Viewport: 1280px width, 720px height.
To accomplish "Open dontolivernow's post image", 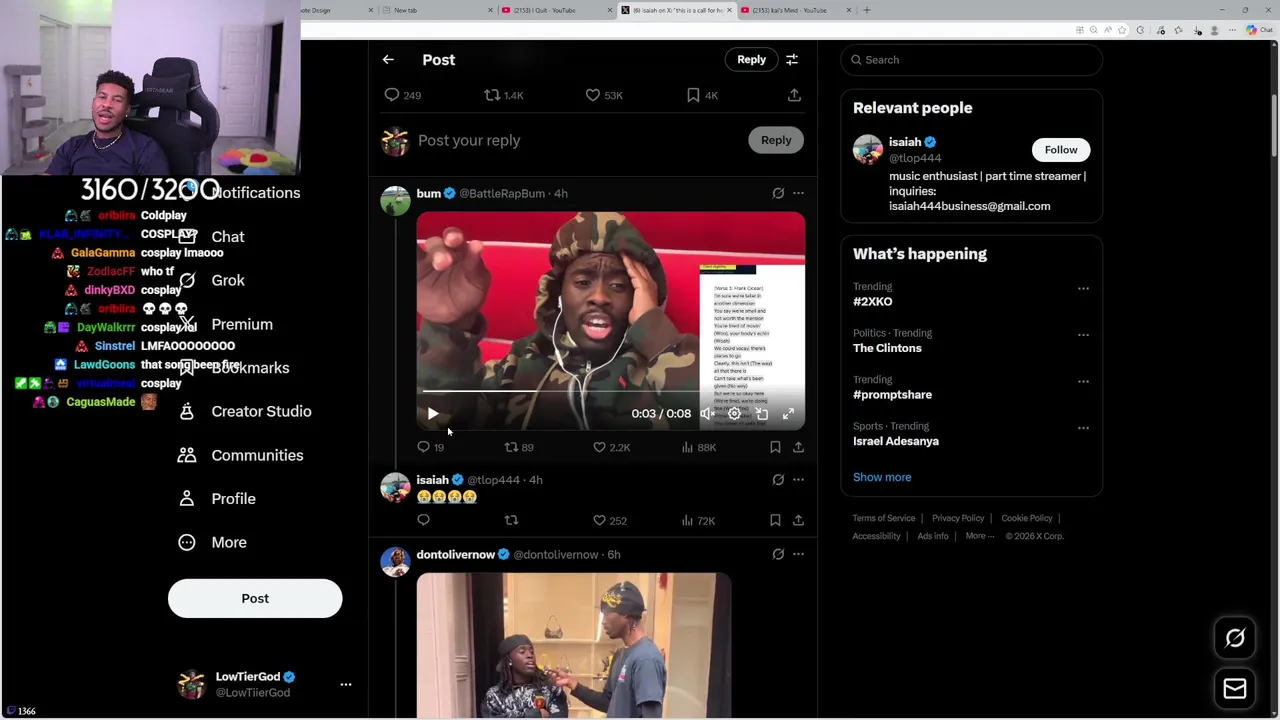I will (574, 645).
